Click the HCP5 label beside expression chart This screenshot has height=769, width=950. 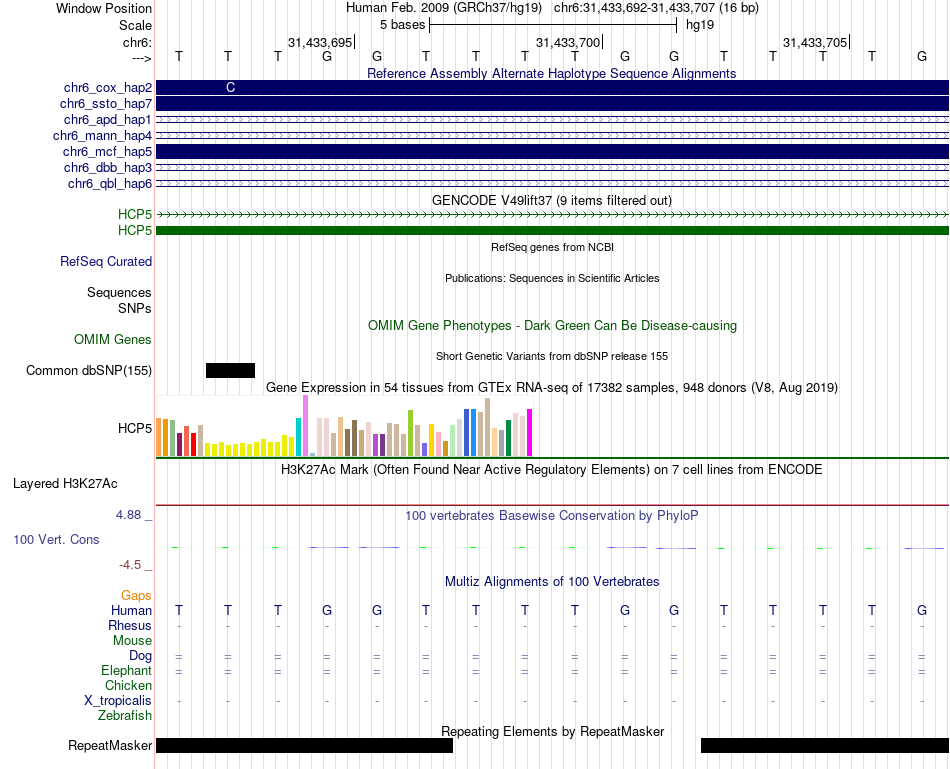click(135, 428)
